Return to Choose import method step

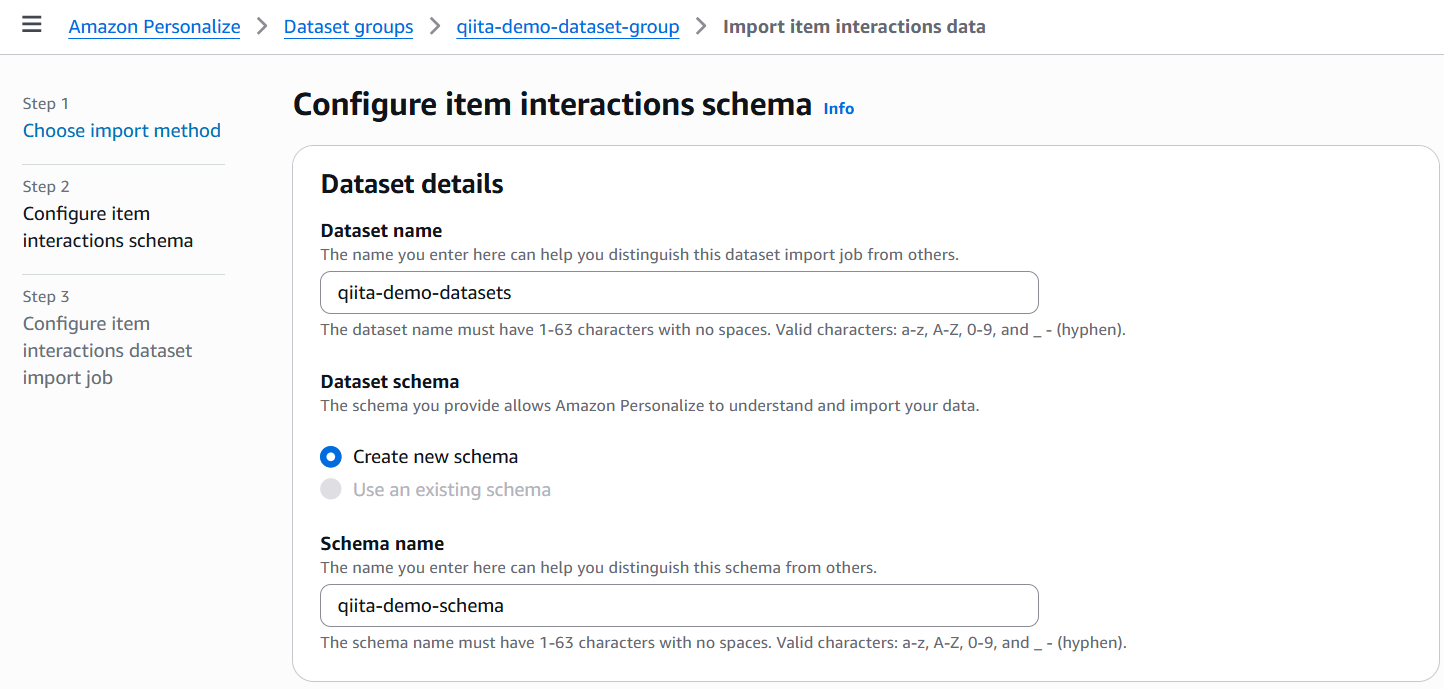coord(122,131)
